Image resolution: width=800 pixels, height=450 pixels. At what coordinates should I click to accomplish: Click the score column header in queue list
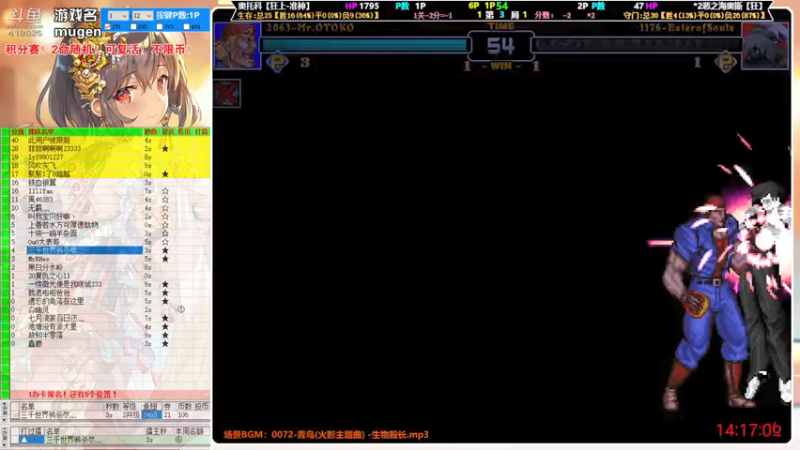18,132
